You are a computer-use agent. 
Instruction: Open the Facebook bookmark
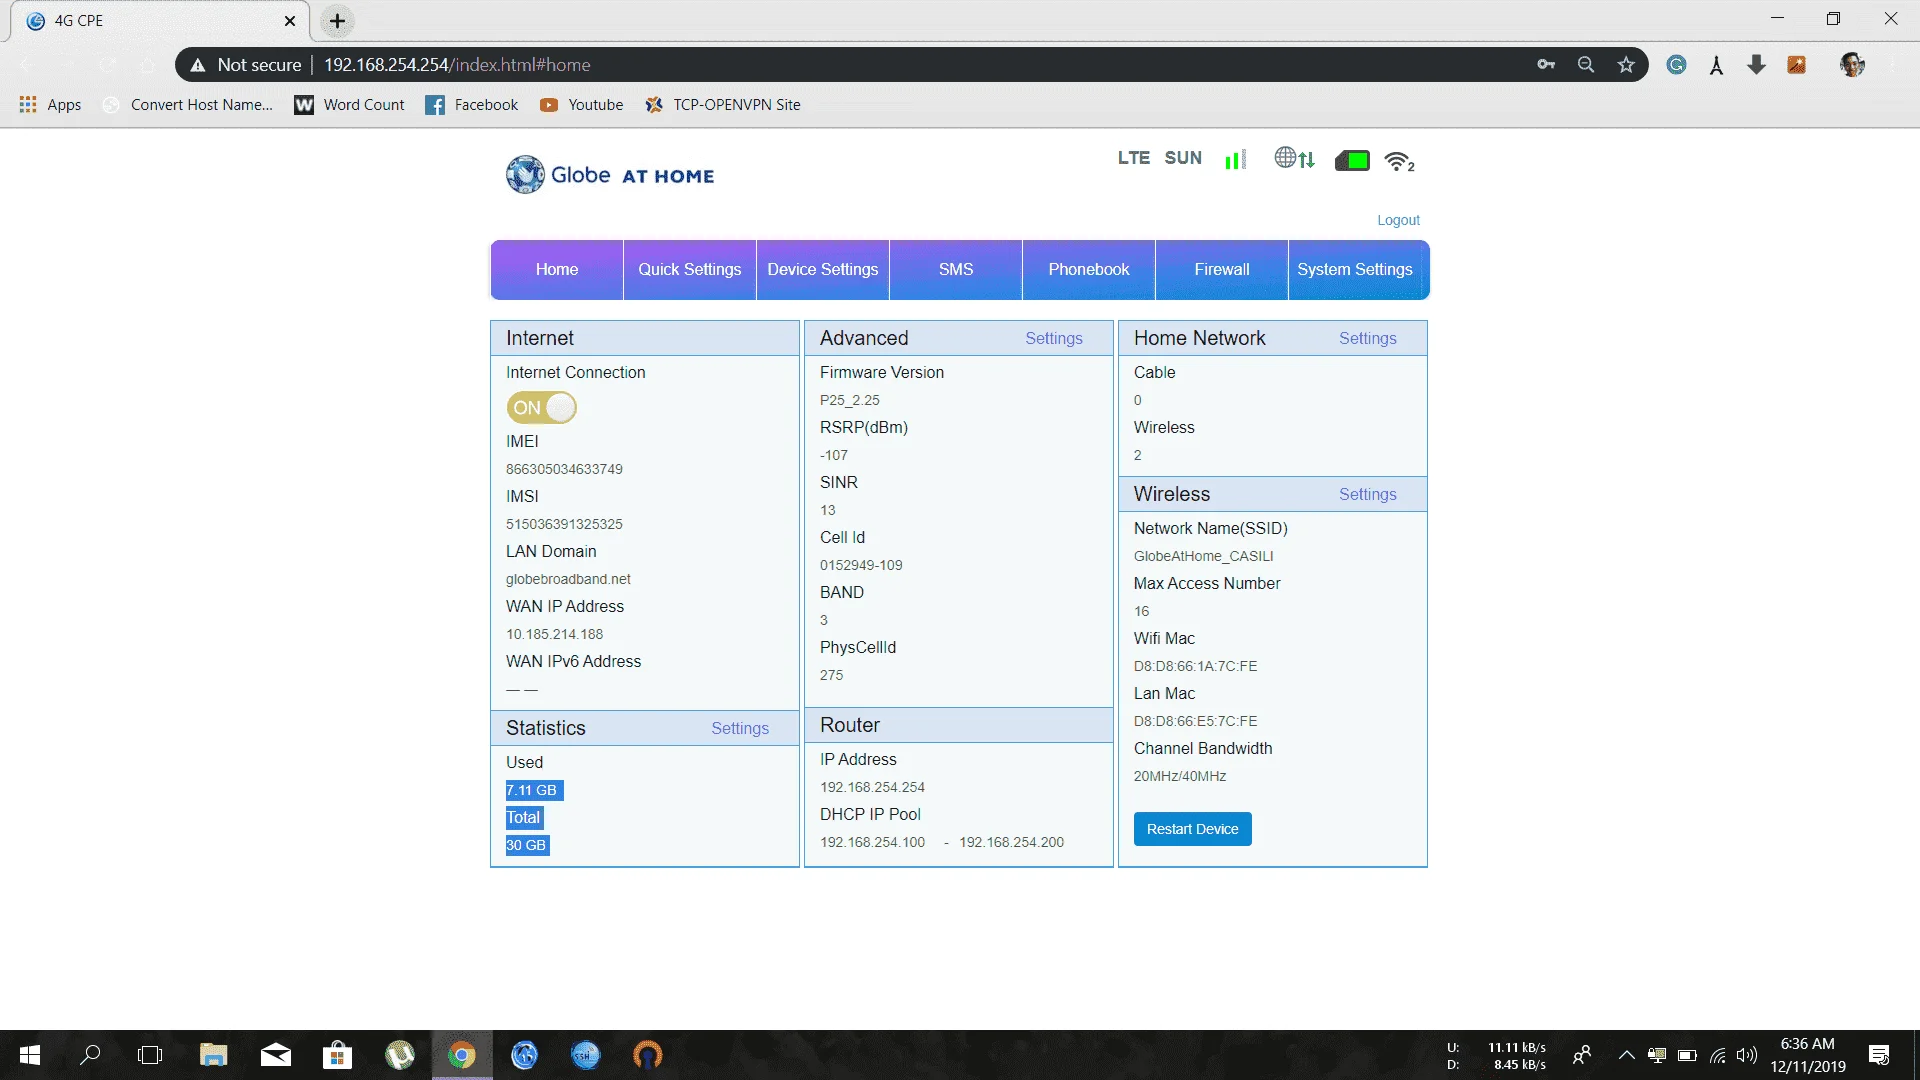tap(471, 104)
